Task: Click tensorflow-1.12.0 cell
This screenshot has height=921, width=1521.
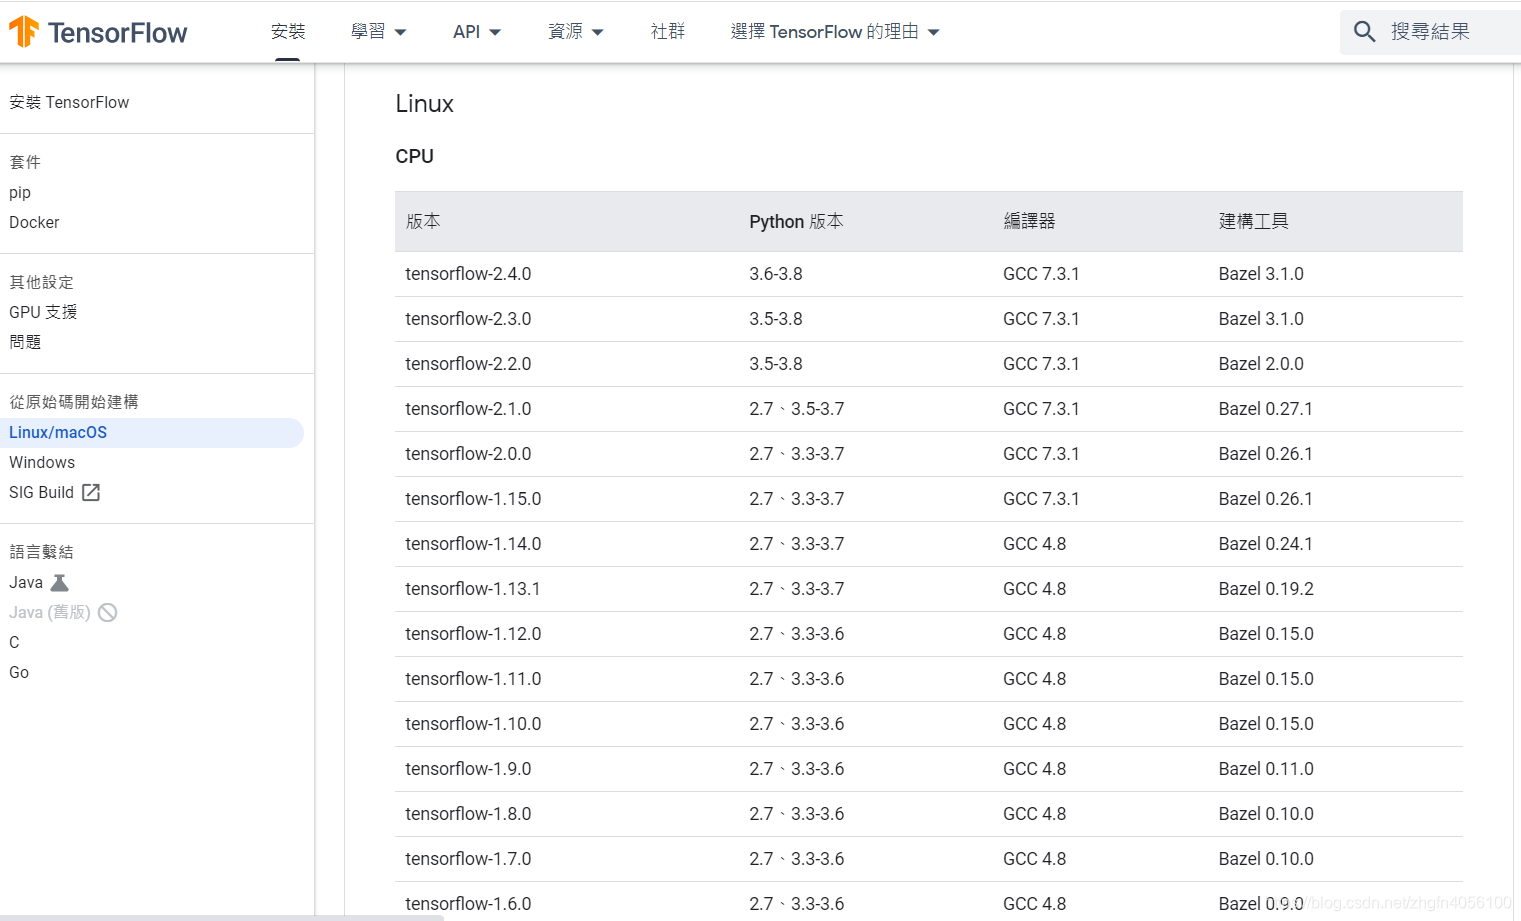Action: (473, 634)
